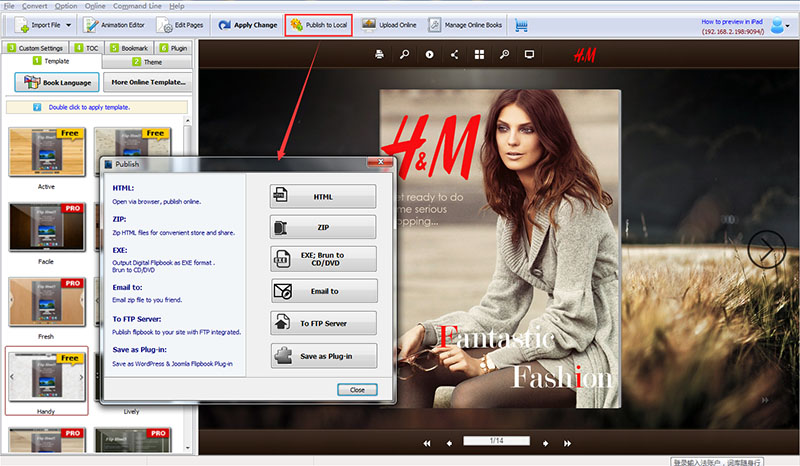Publish as ZIP in the Publish dialog
The width and height of the screenshot is (800, 466).
coord(323,227)
